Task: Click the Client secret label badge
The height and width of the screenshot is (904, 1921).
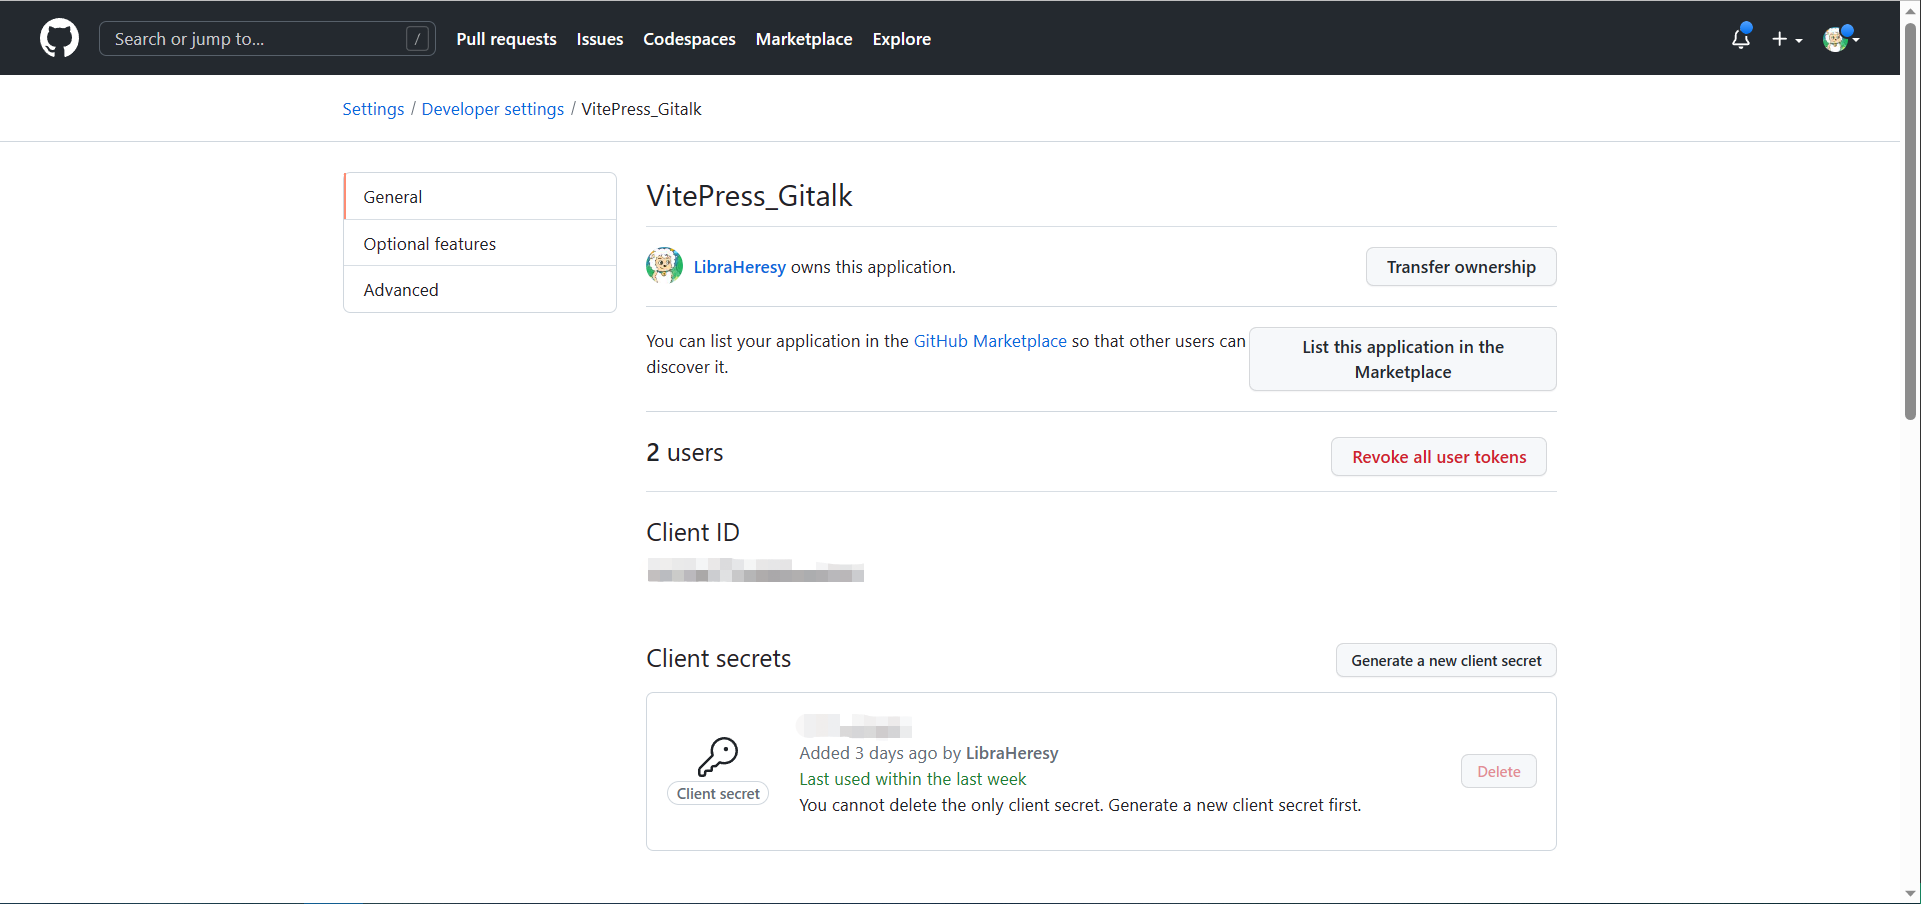Action: [x=718, y=793]
